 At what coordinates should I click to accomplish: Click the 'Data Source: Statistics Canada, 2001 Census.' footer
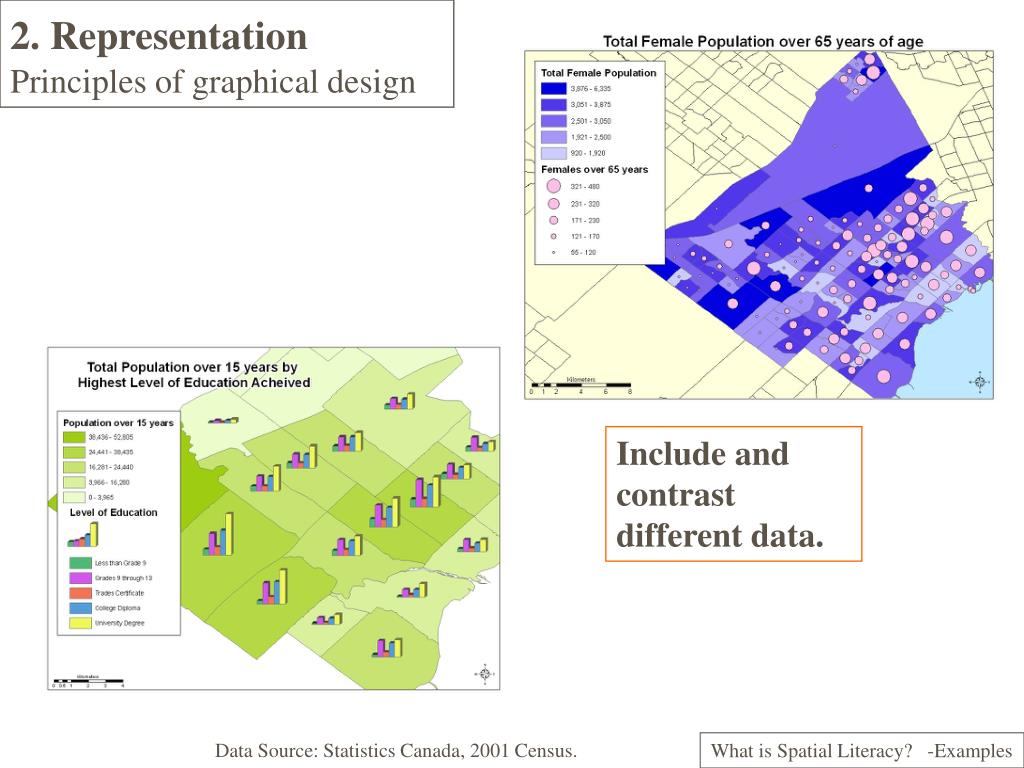(396, 750)
